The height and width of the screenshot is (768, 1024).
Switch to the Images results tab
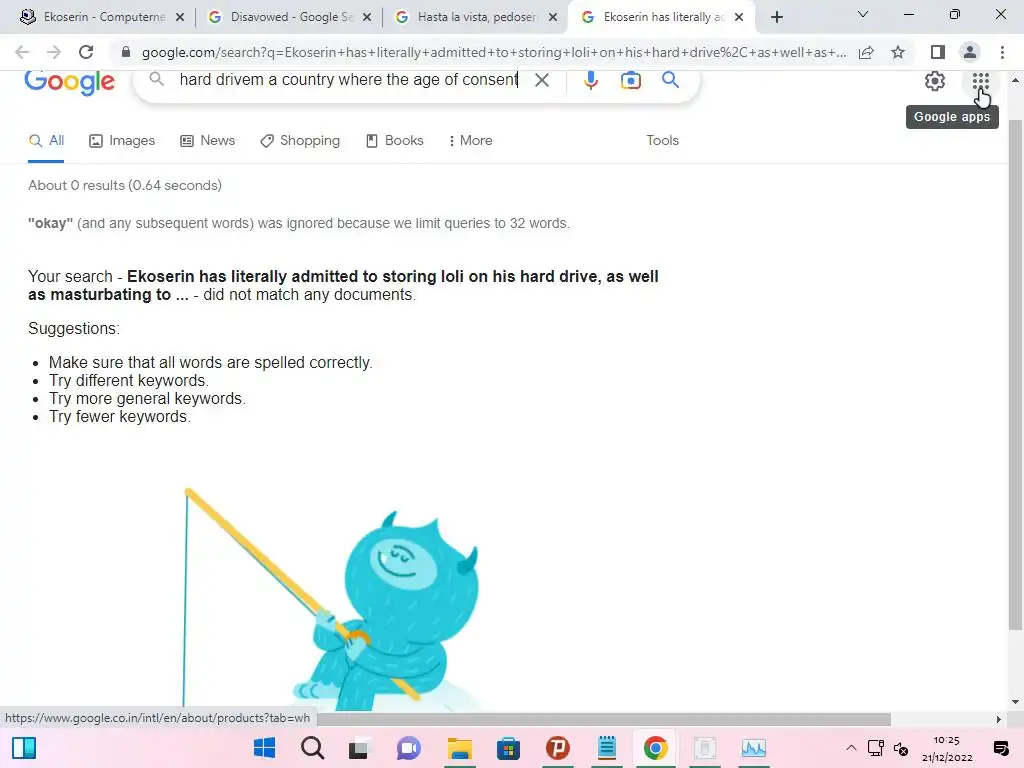pos(122,140)
